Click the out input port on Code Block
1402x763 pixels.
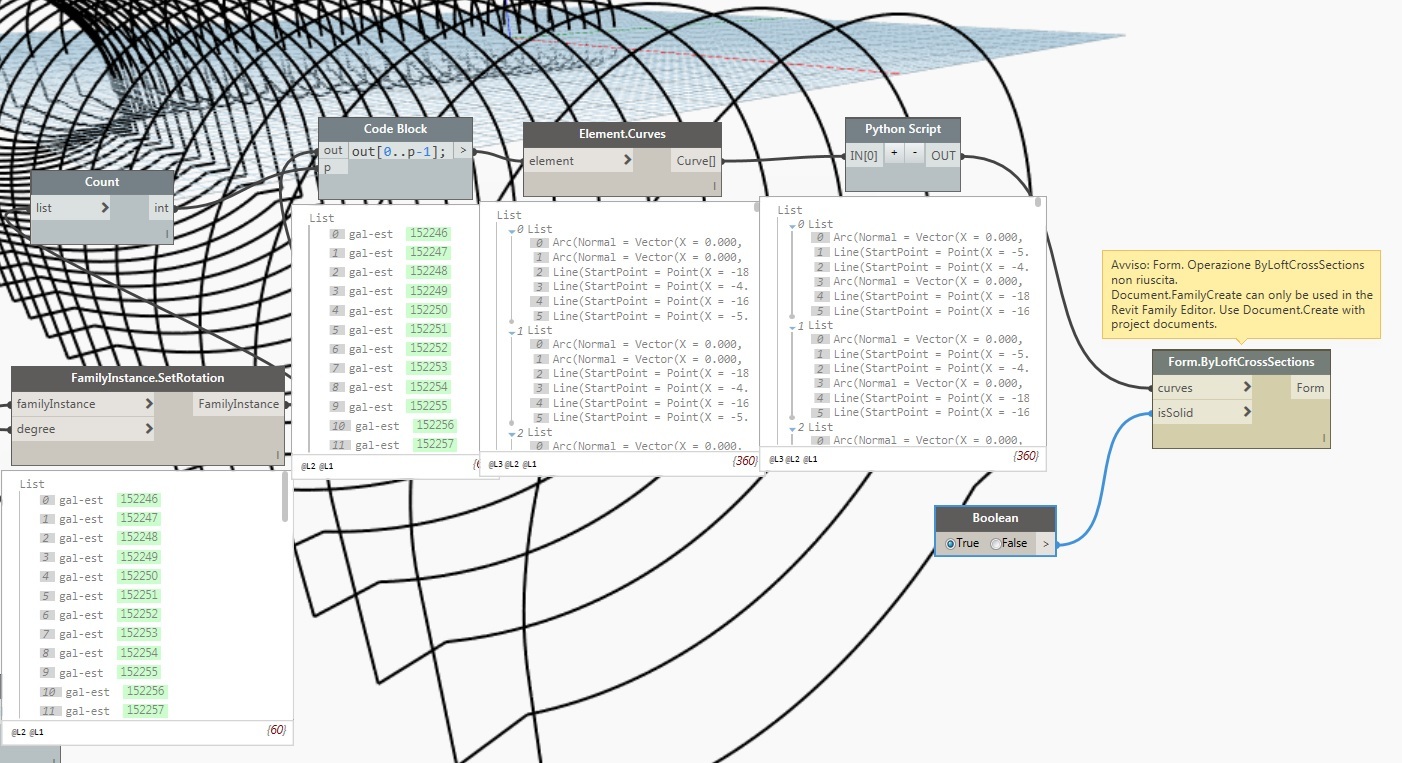pyautogui.click(x=333, y=150)
